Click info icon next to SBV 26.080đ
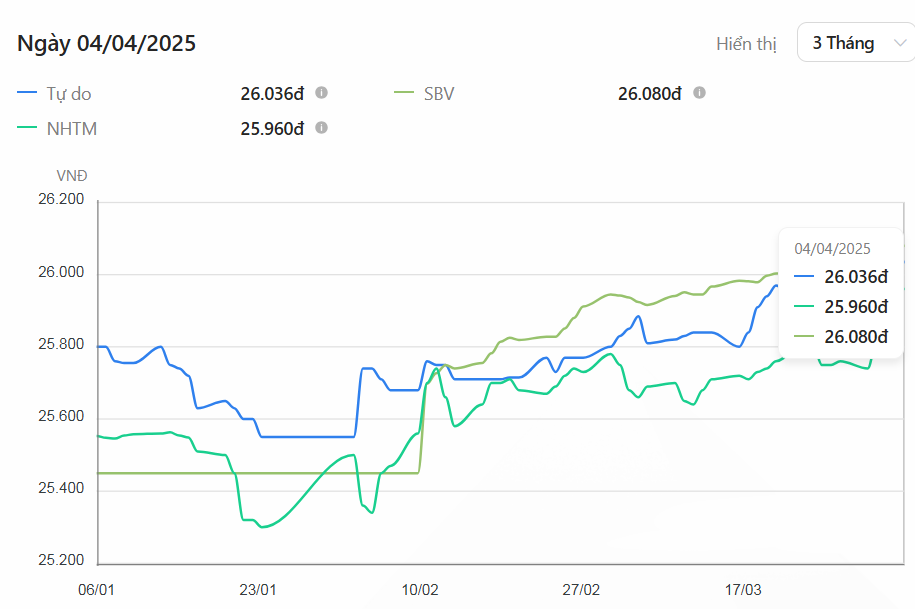The width and height of the screenshot is (915, 609). tap(699, 93)
